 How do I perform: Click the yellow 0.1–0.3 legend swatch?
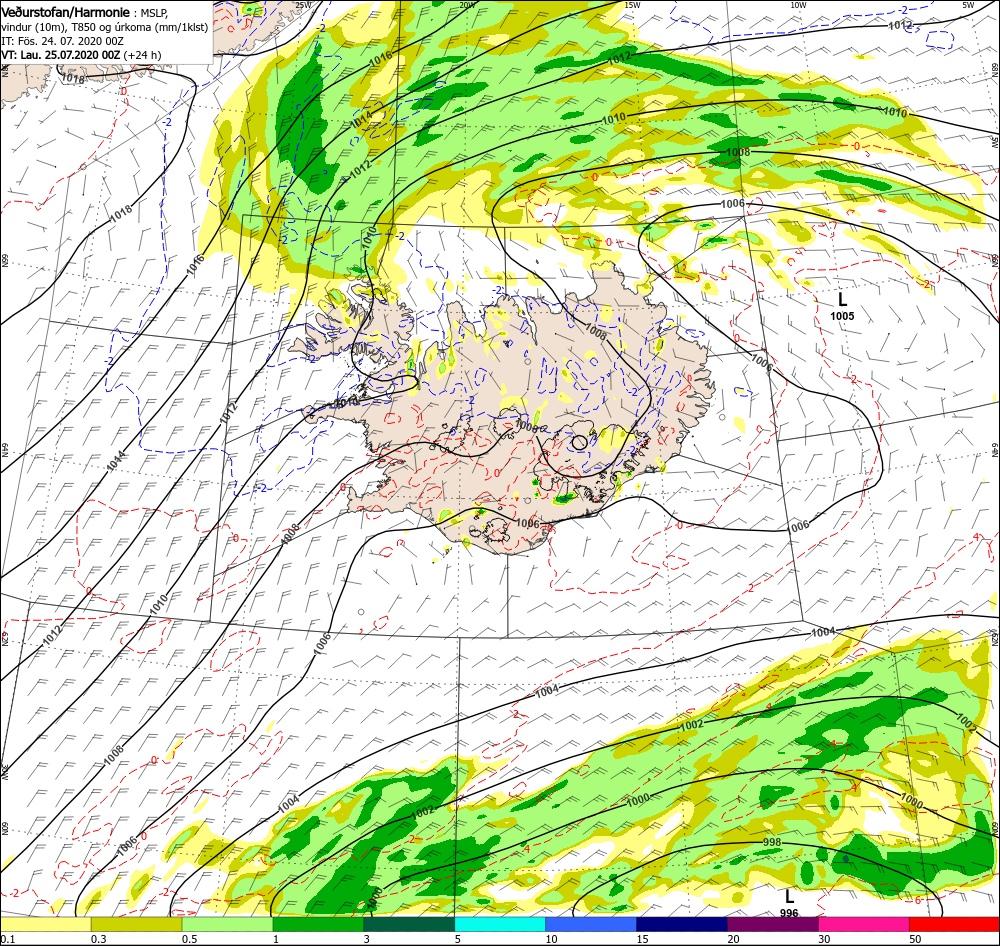45,924
